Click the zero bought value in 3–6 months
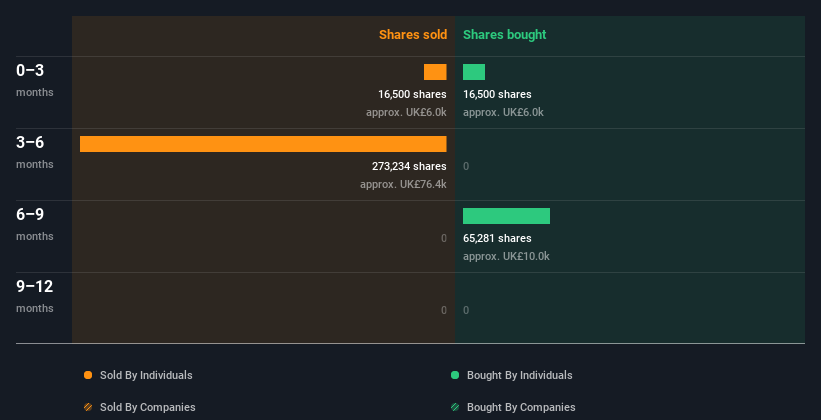Viewport: 821px width, 420px height. [466, 167]
